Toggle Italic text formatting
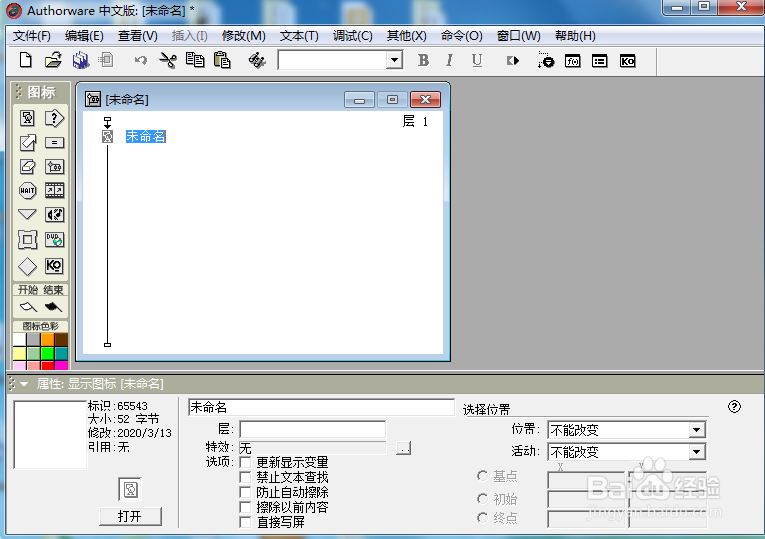The height and width of the screenshot is (539, 765). 449,60
